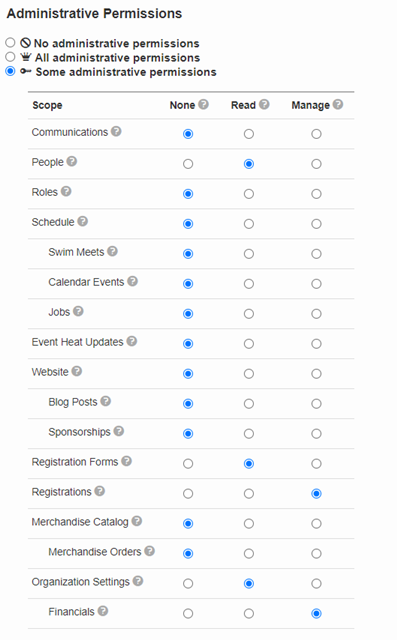Select No administrative permissions option
Viewport: 397px width, 640px height.
10,42
